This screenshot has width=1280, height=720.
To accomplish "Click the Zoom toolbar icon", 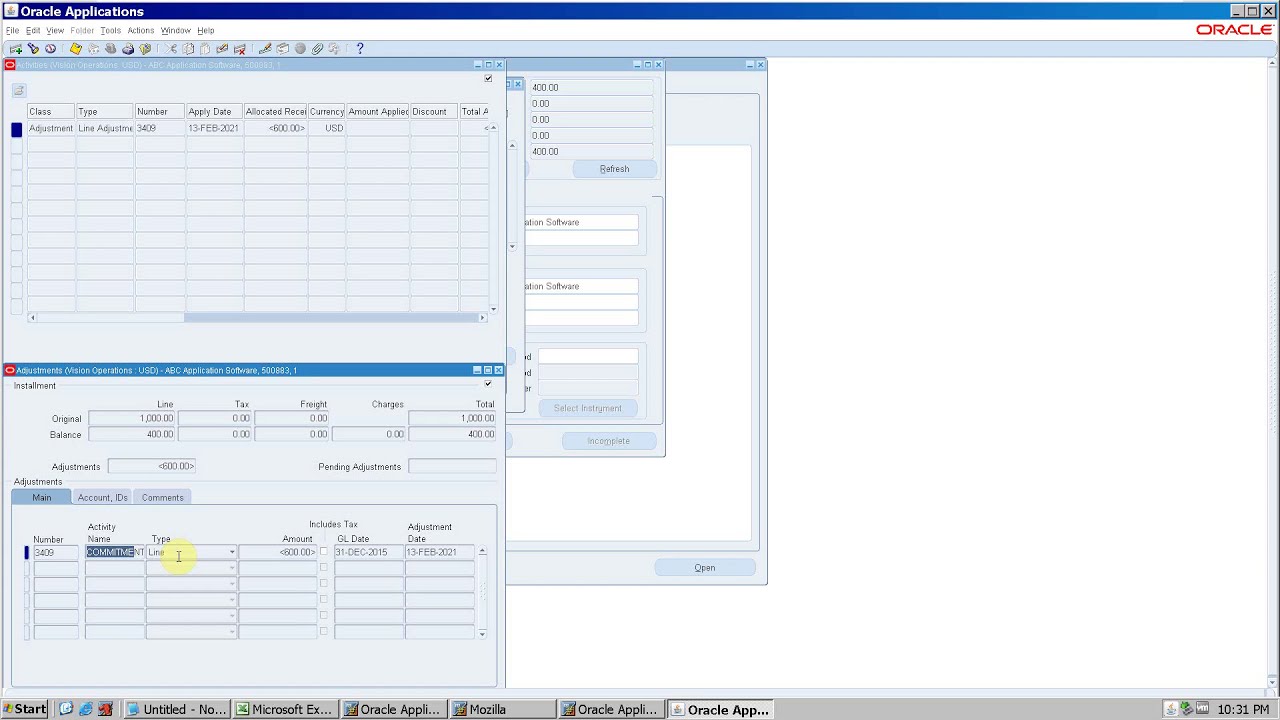I will [282, 48].
